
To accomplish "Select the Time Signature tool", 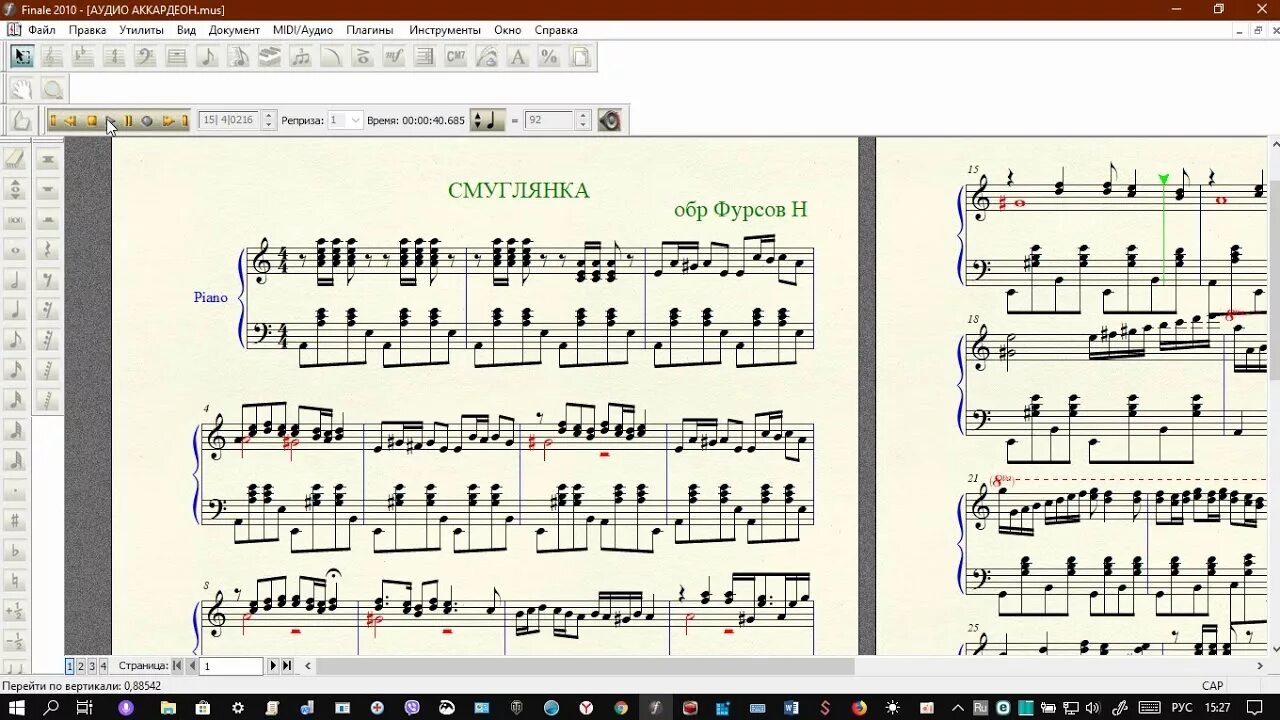I will coord(114,57).
